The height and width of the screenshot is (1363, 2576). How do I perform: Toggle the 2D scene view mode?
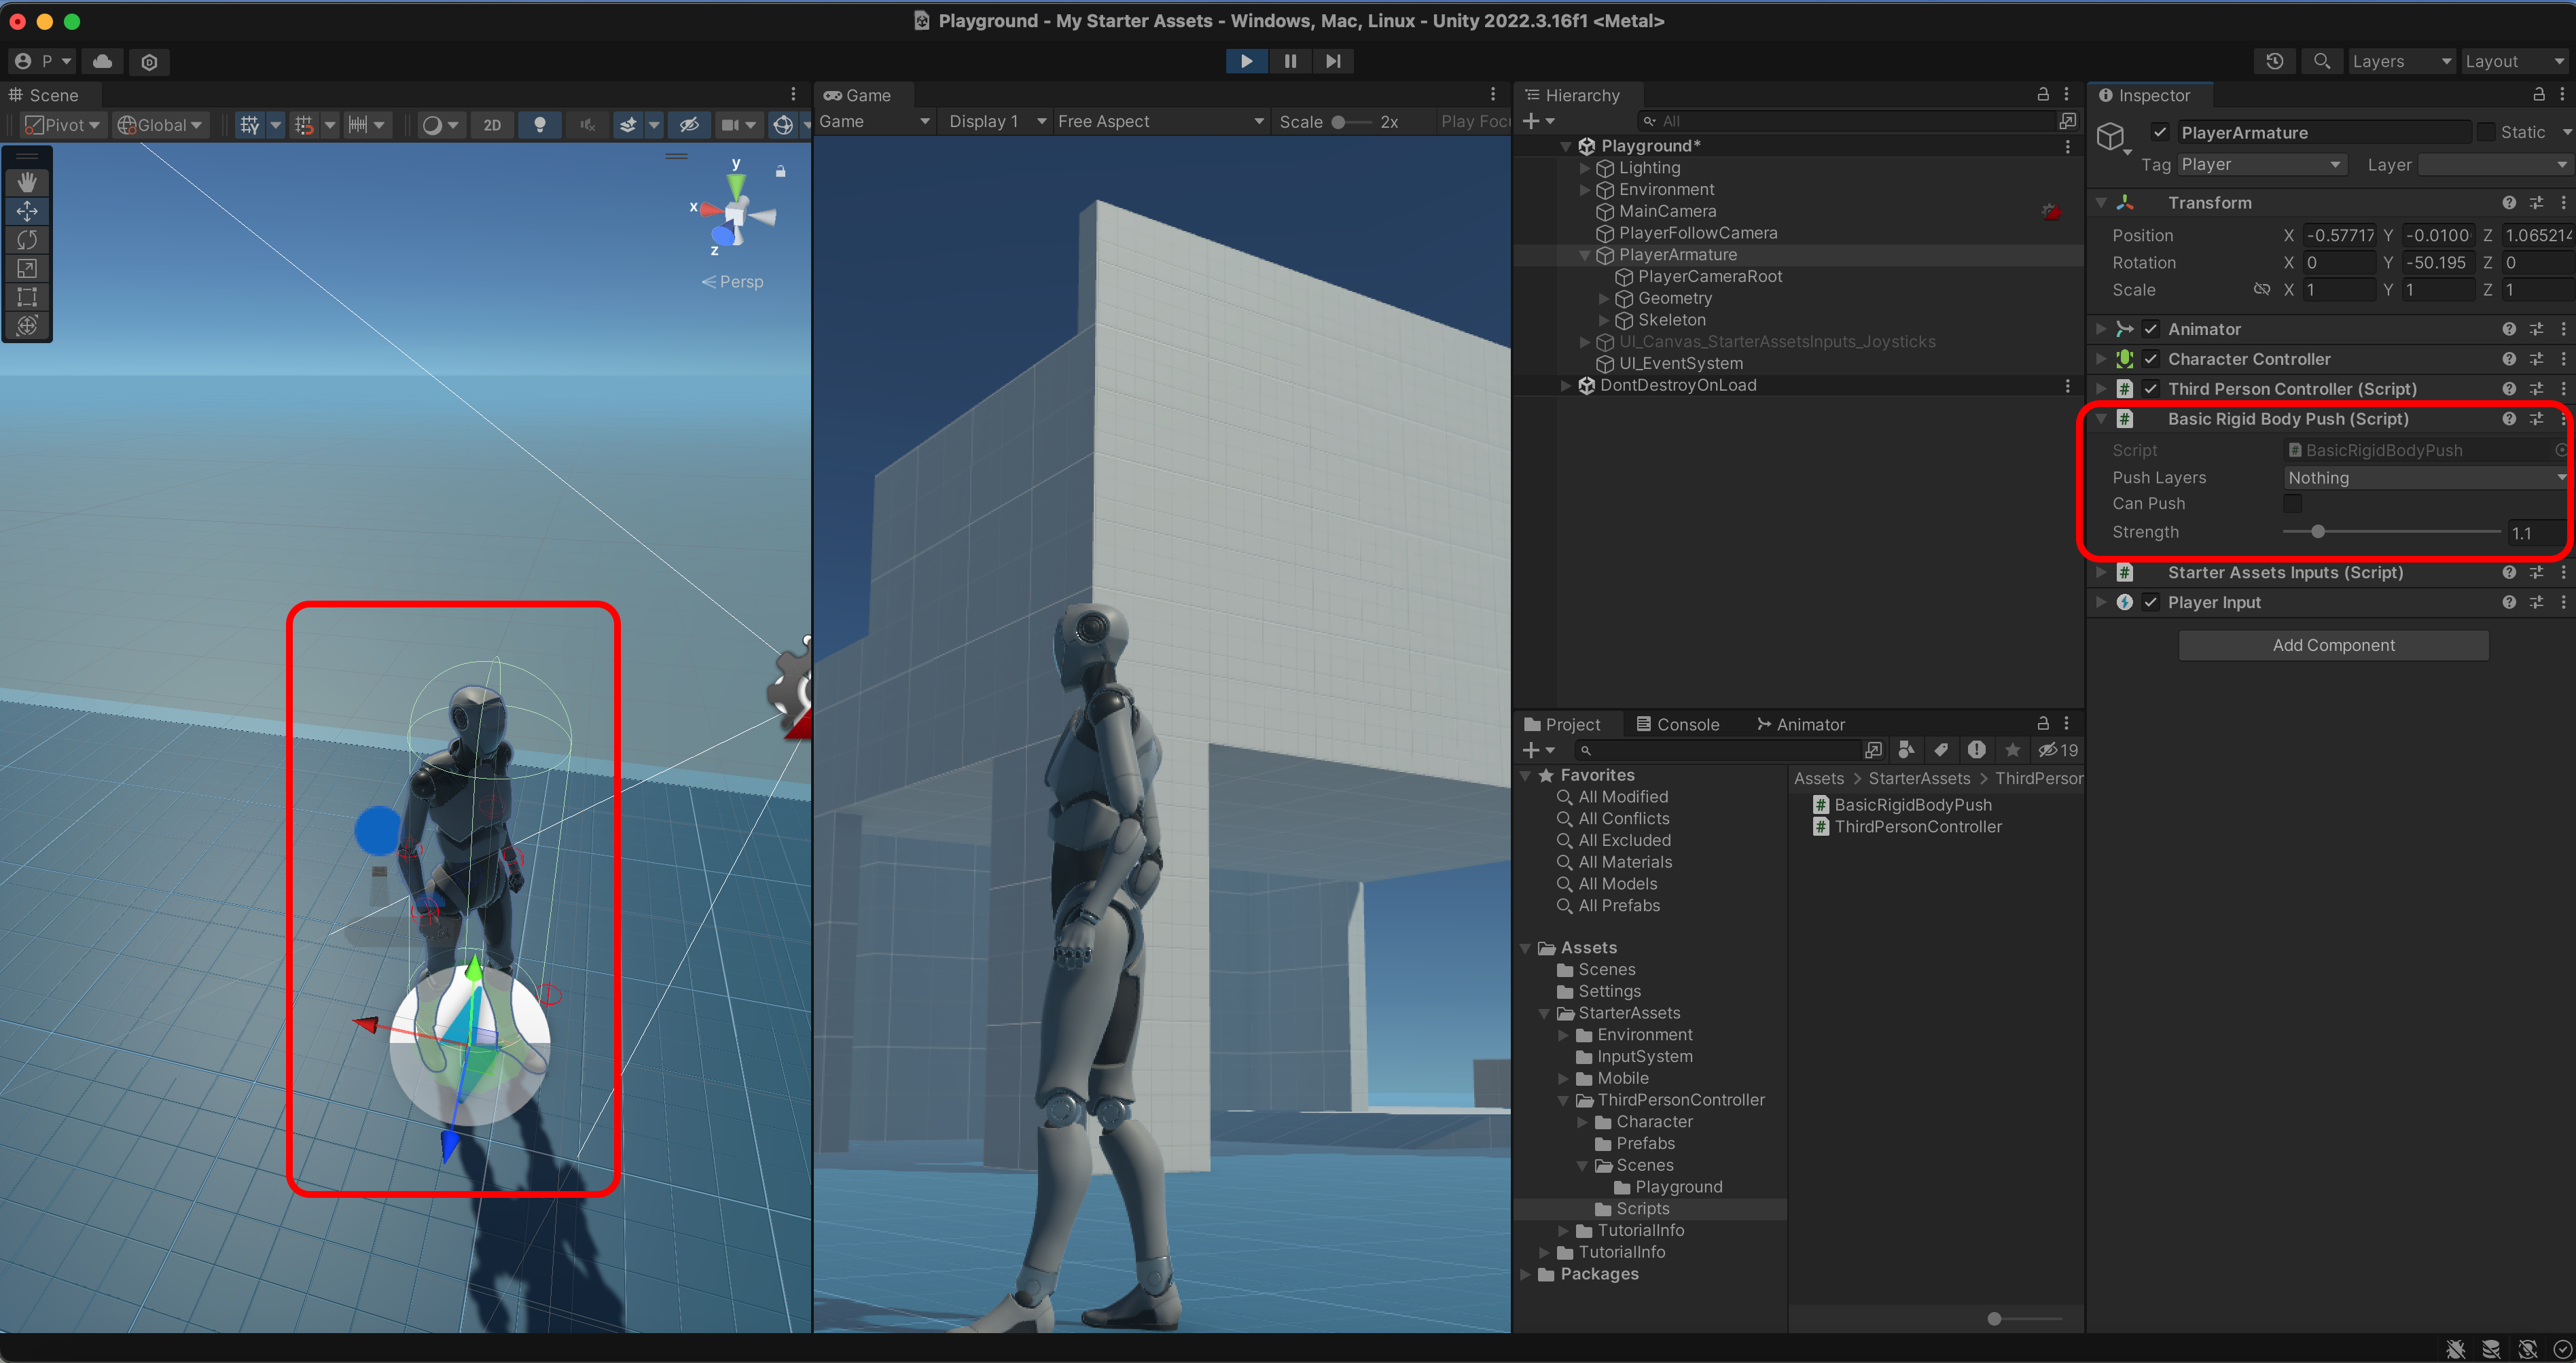pos(492,125)
